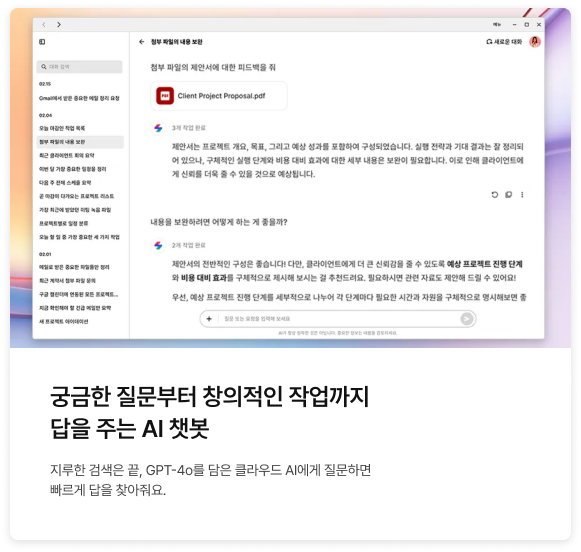Screen dimensions: 581x552
Task: Click the heading 궁금한 질문부터 창의적인 작업까지
Action: pos(210,396)
